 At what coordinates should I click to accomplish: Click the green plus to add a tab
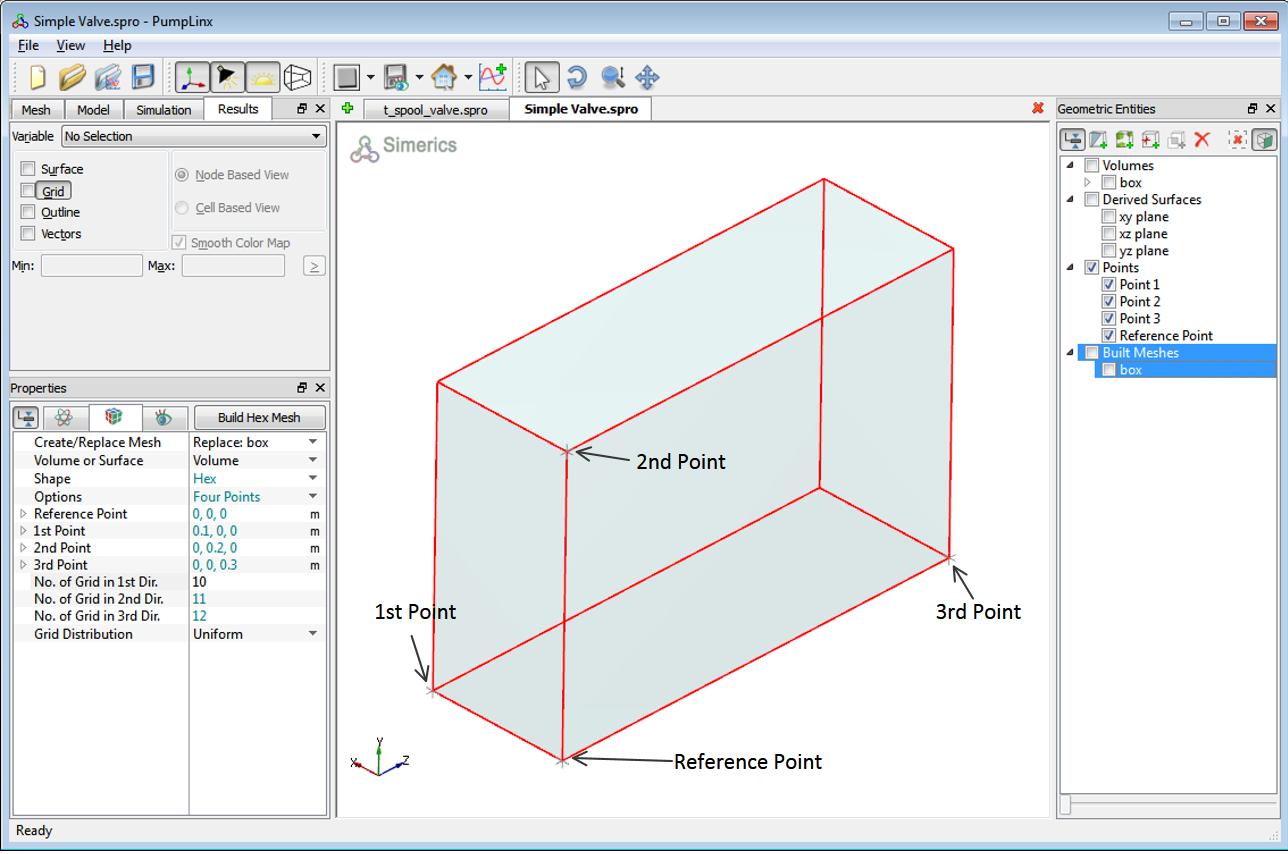coord(347,109)
